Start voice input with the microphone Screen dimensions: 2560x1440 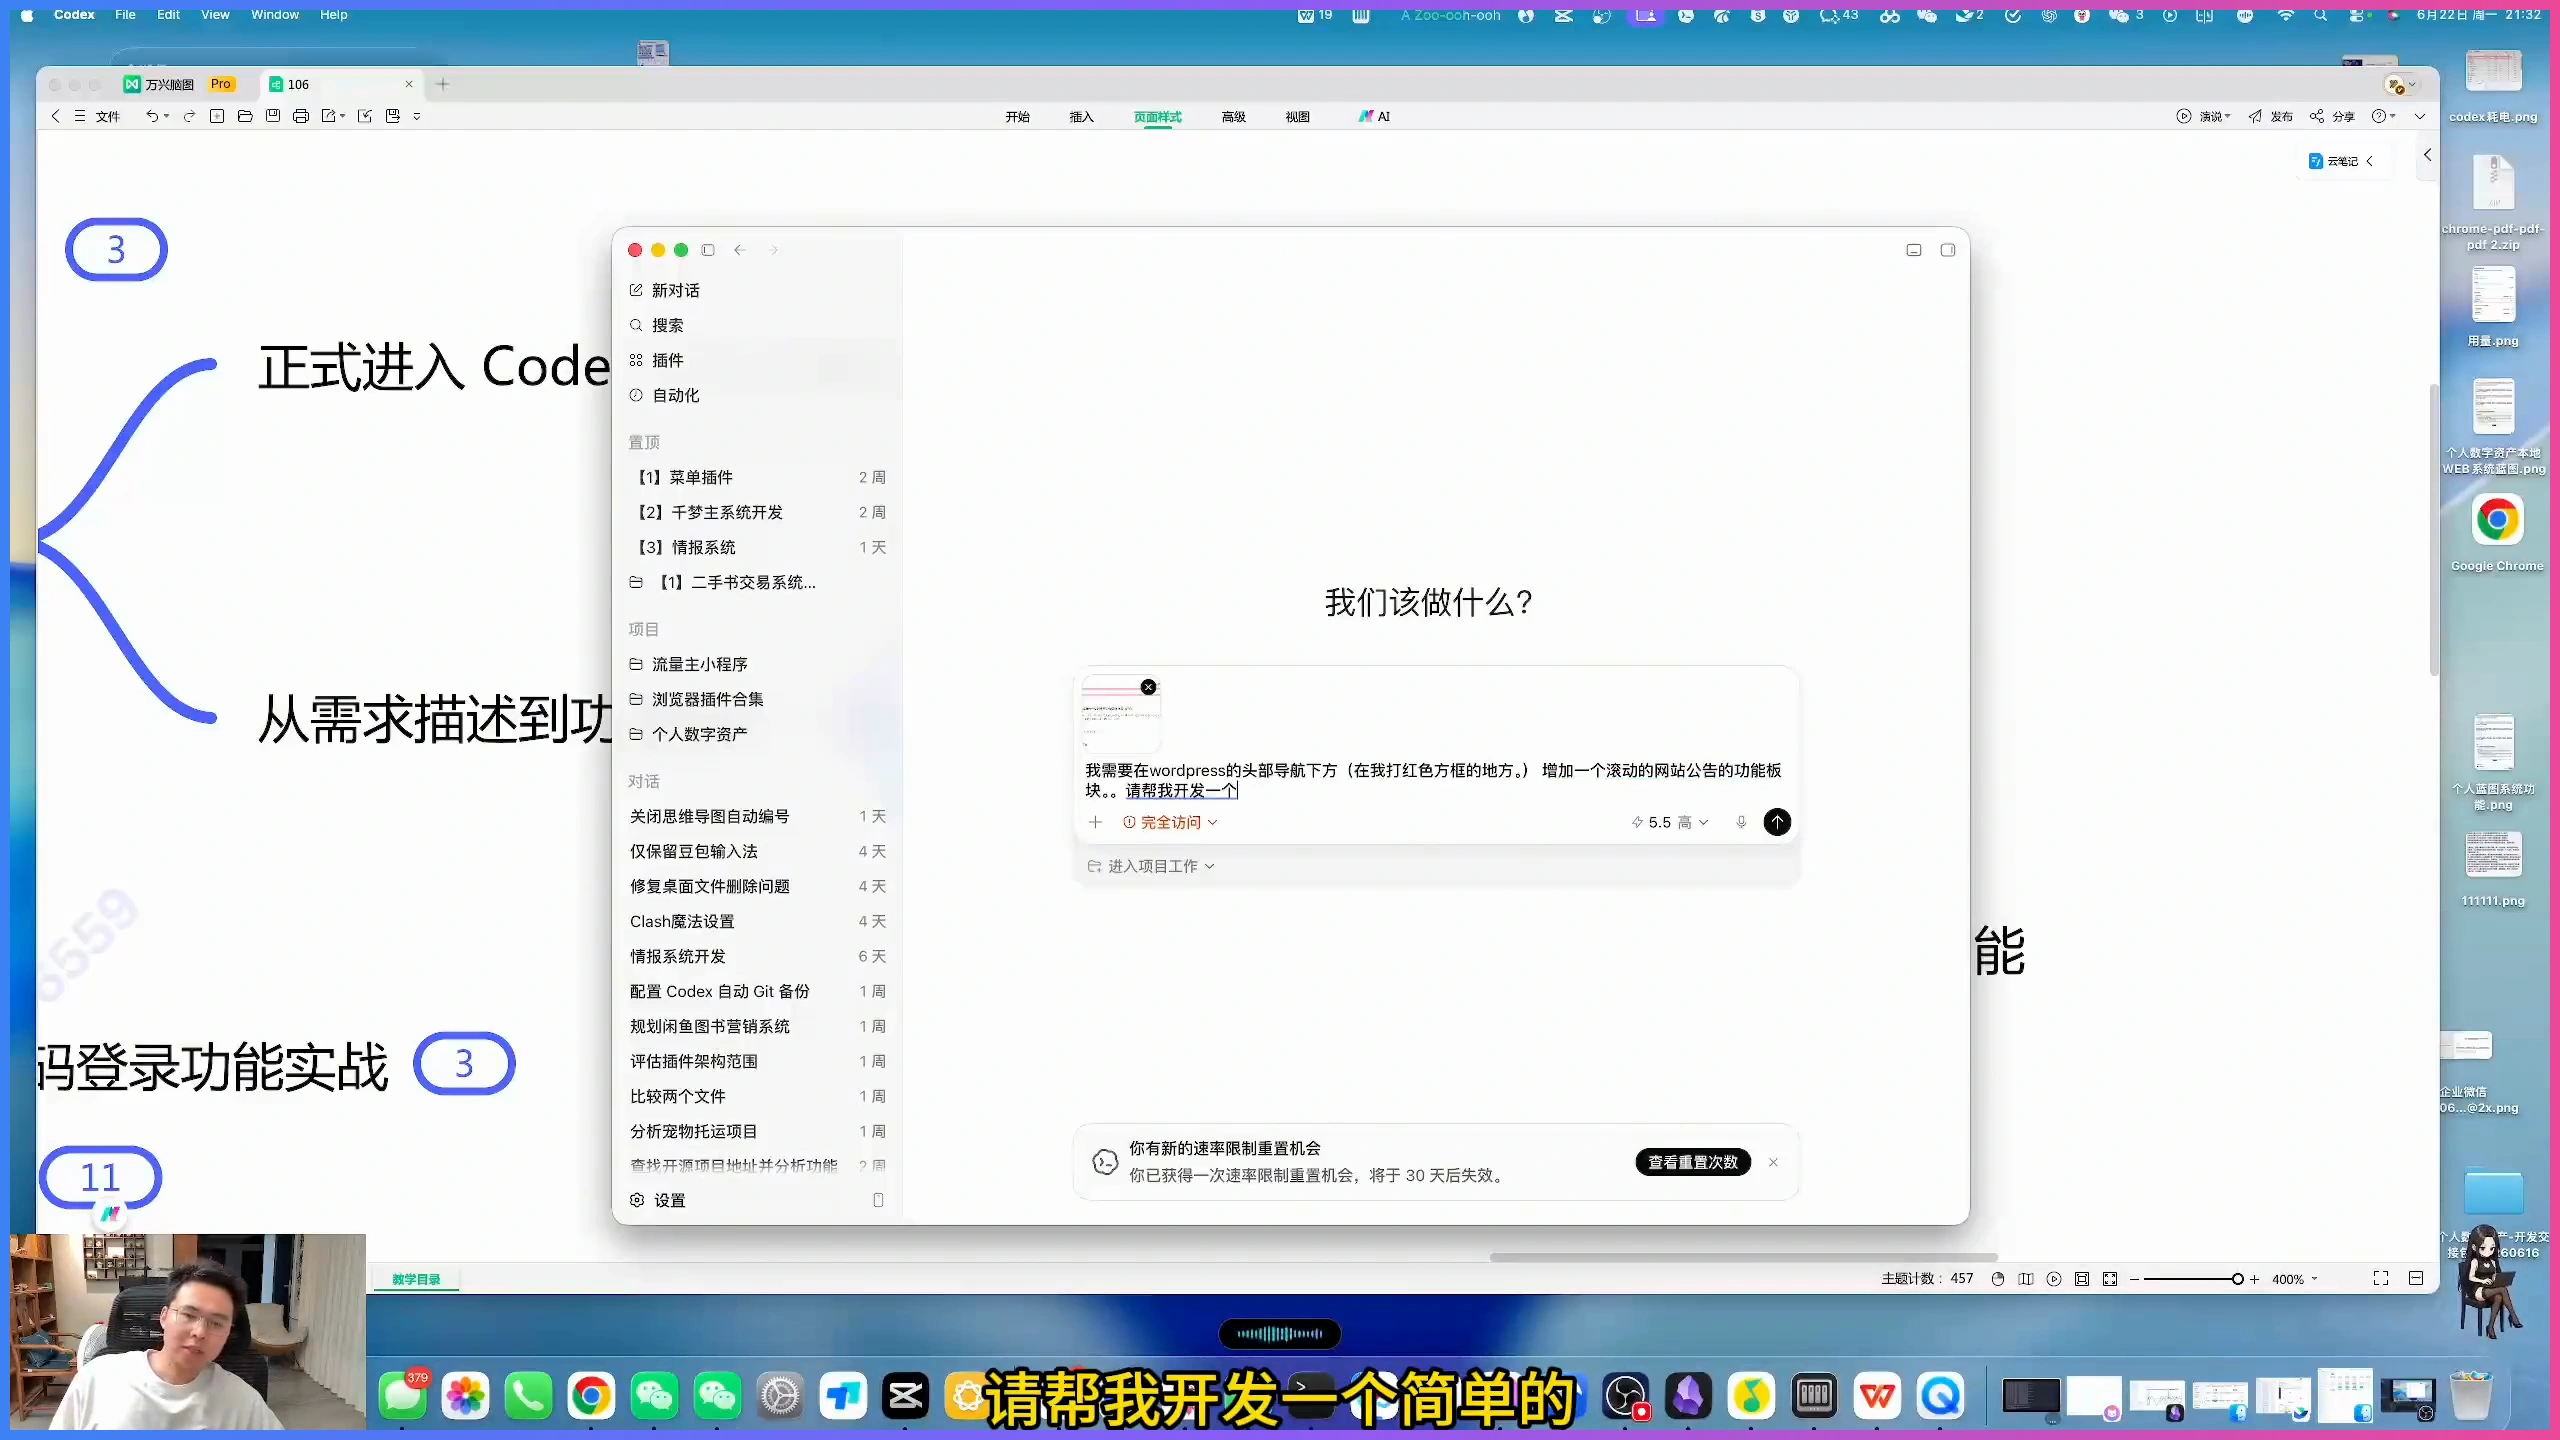(x=1741, y=822)
